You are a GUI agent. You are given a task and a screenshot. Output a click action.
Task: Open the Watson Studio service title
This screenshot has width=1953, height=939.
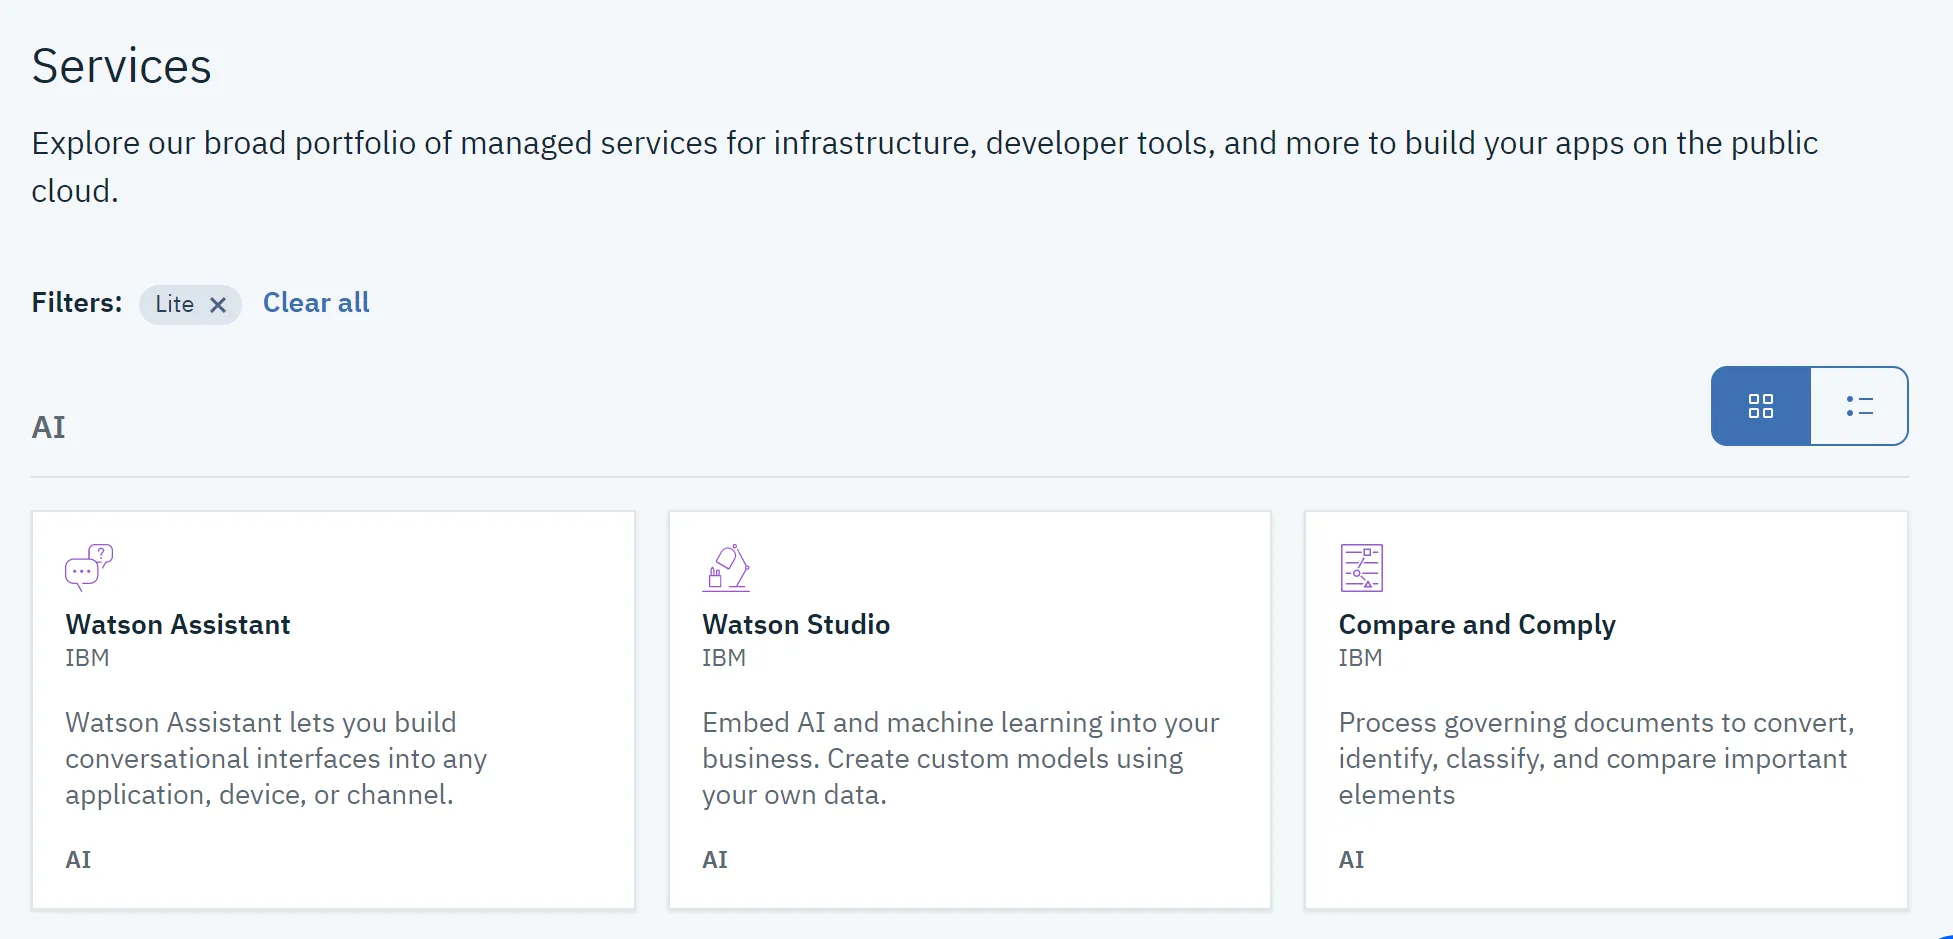(x=796, y=625)
